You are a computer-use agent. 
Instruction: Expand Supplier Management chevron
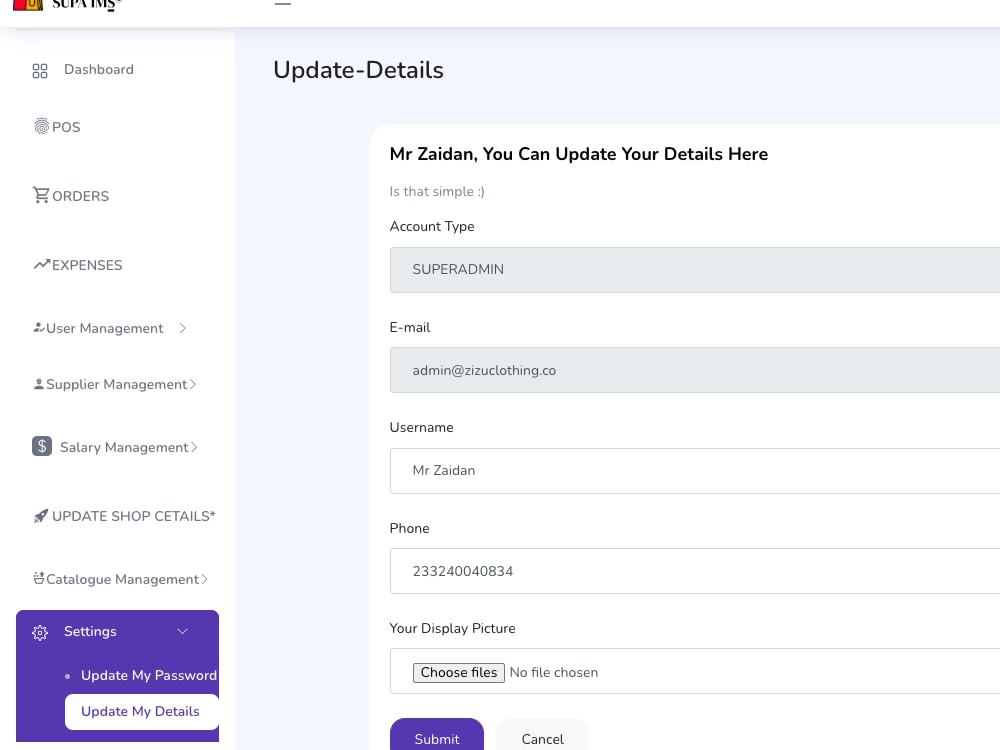193,384
